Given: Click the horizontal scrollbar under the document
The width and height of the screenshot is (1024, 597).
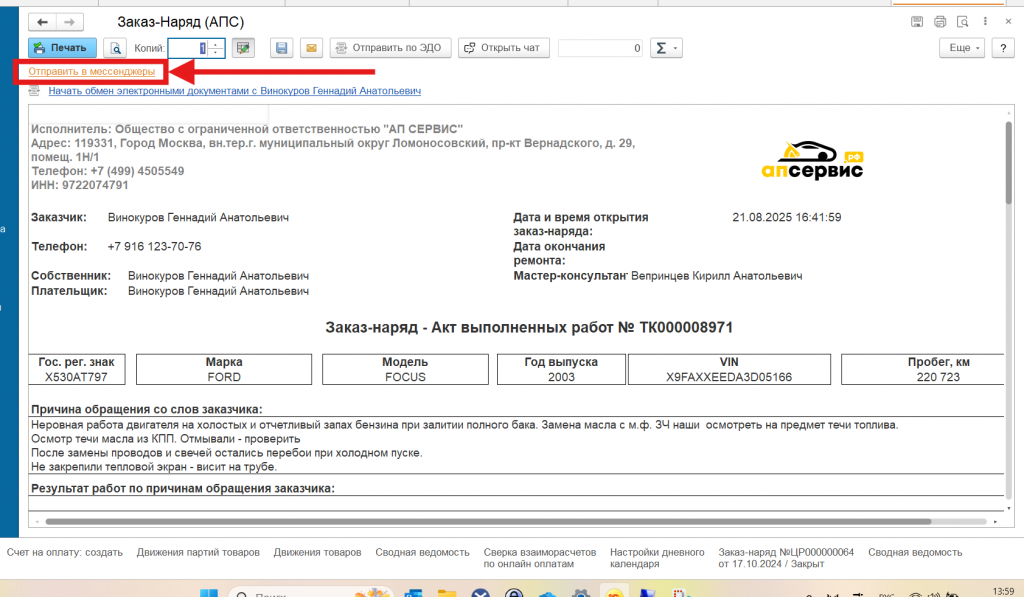Looking at the screenshot, I should point(500,521).
